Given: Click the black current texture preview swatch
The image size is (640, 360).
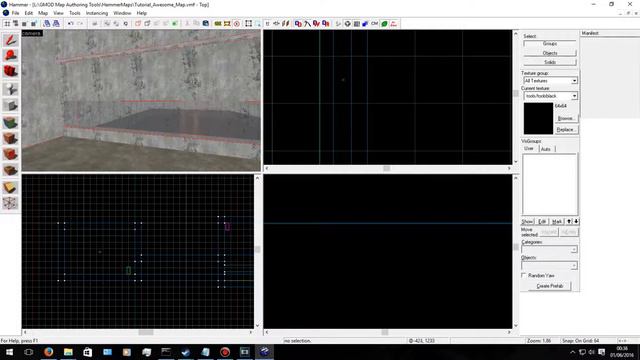Looking at the screenshot, I should pos(538,118).
